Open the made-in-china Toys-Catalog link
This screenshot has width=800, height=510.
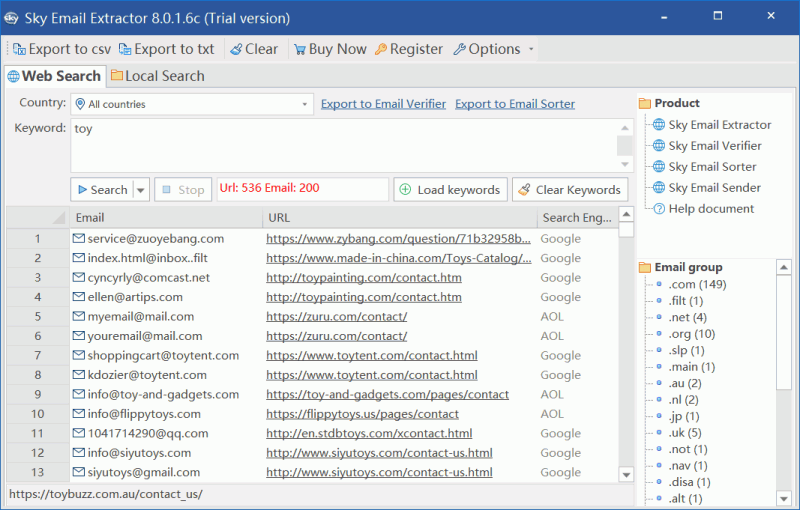tap(398, 258)
